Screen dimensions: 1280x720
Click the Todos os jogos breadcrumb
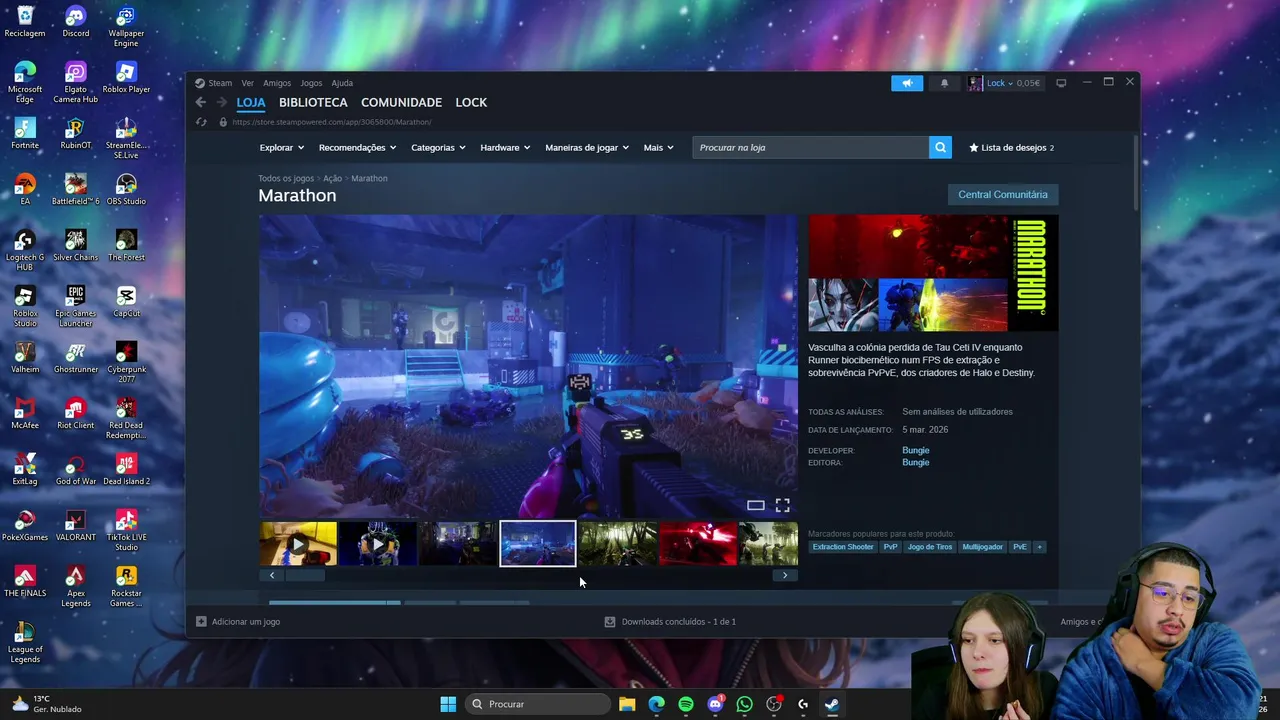pos(286,178)
